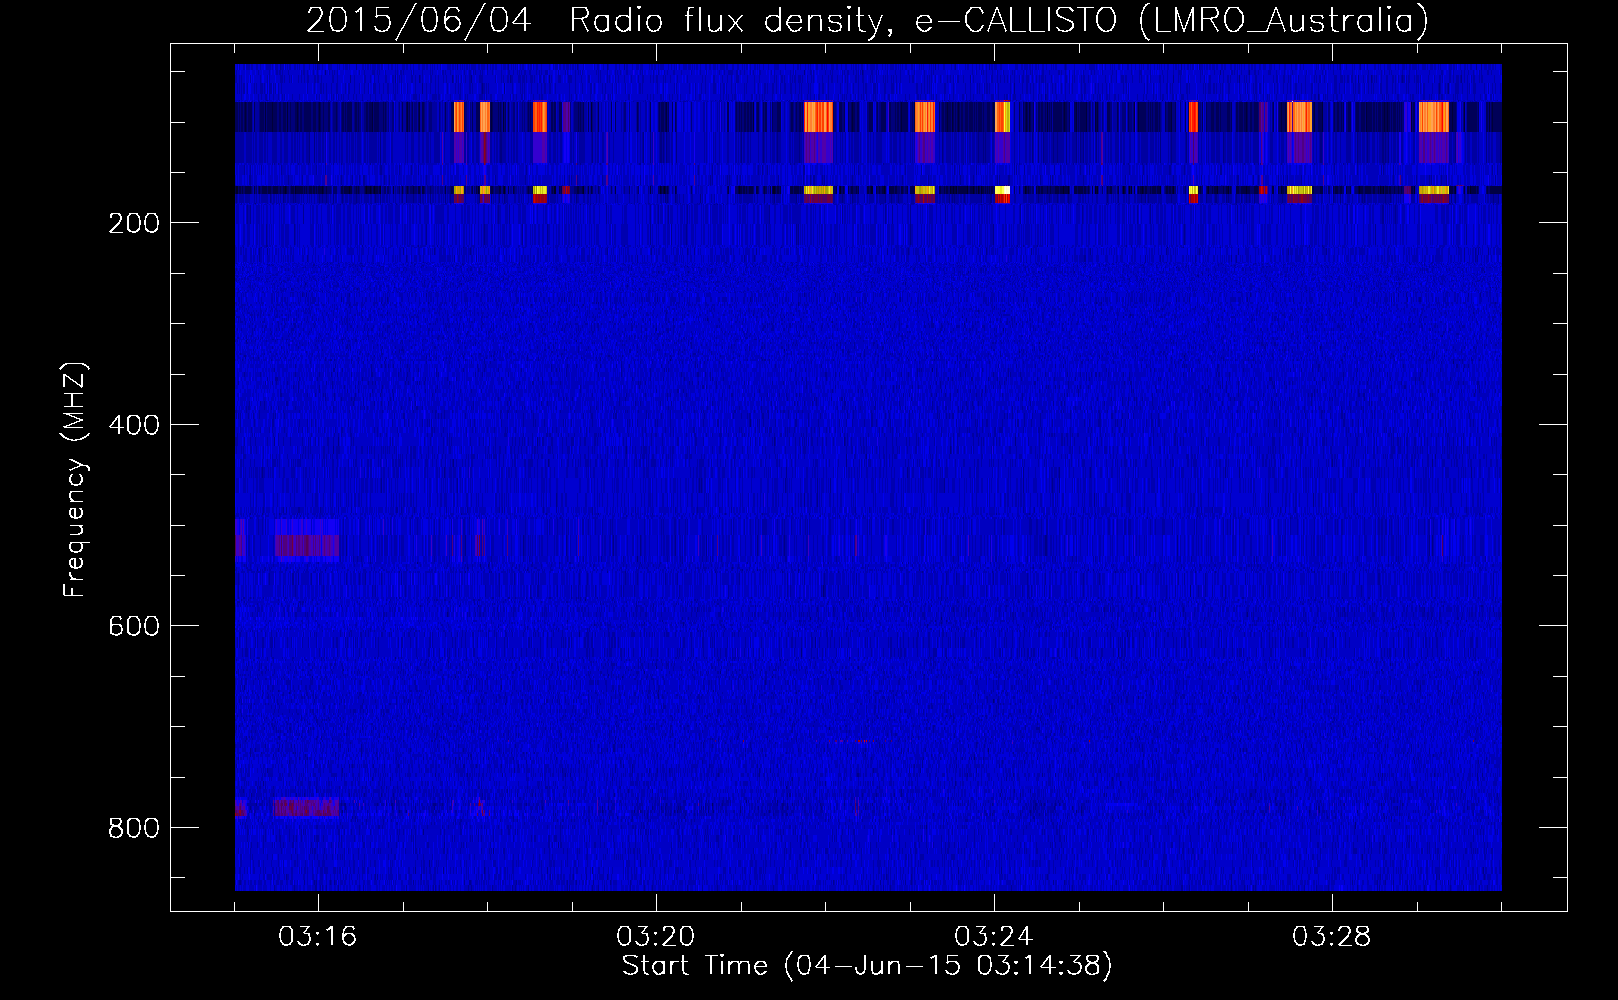Click the 'Start Time (04-Jun-15 03:14:38)' label
The width and height of the screenshot is (1618, 1000).
tap(867, 966)
